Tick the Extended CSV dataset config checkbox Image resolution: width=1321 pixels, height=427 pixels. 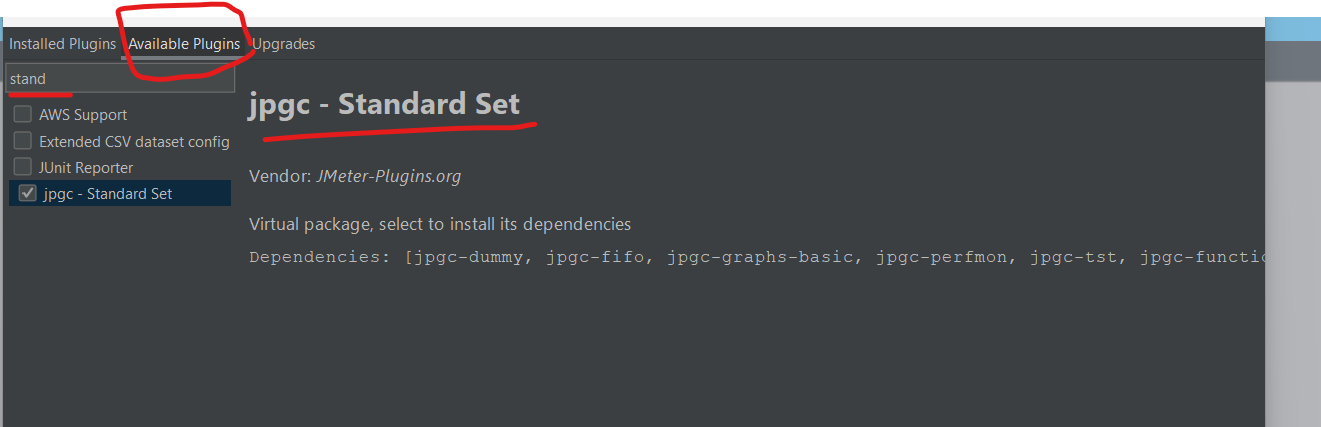[x=23, y=141]
